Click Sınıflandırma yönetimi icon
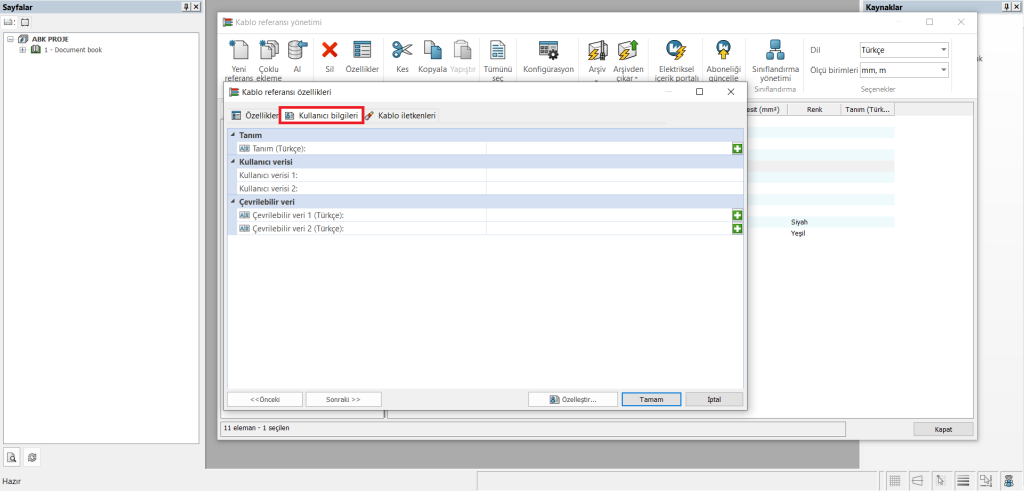Viewport: 1024px width, 491px height. point(775,50)
